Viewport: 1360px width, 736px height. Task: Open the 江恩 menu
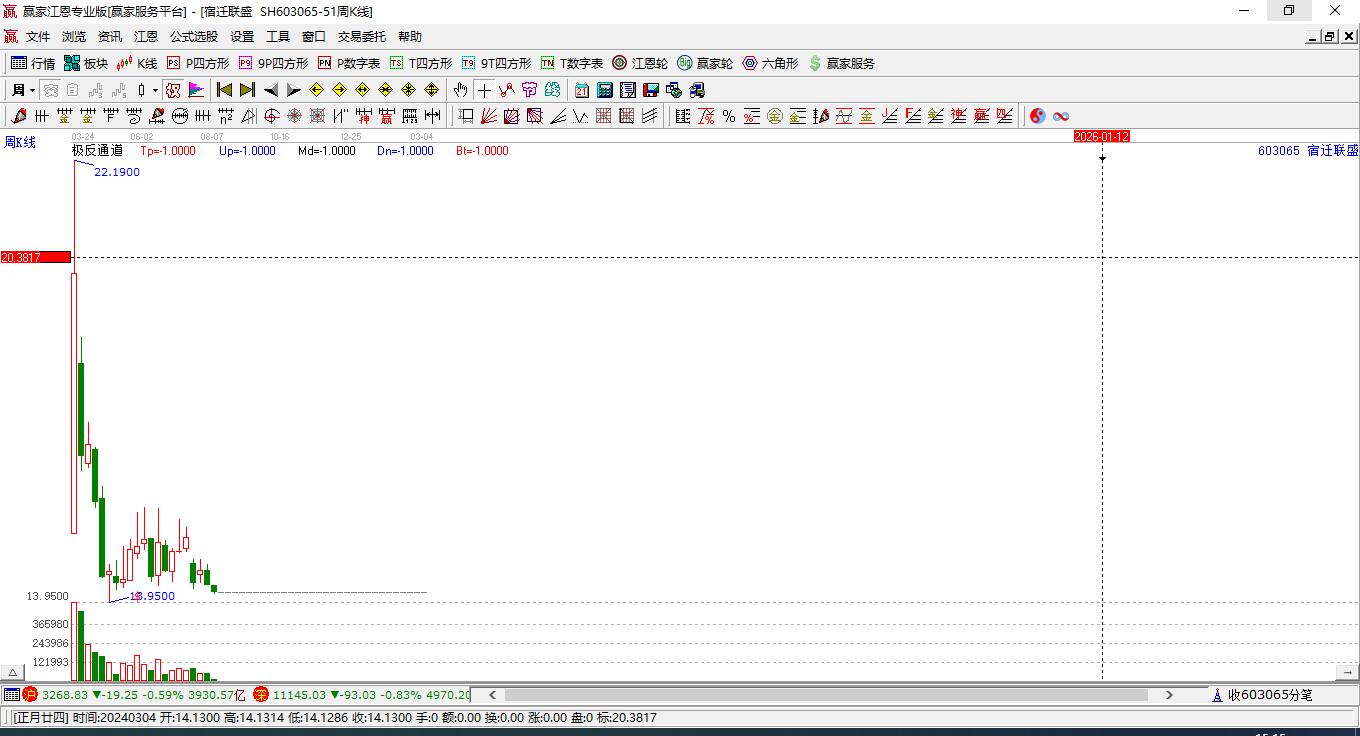(146, 37)
